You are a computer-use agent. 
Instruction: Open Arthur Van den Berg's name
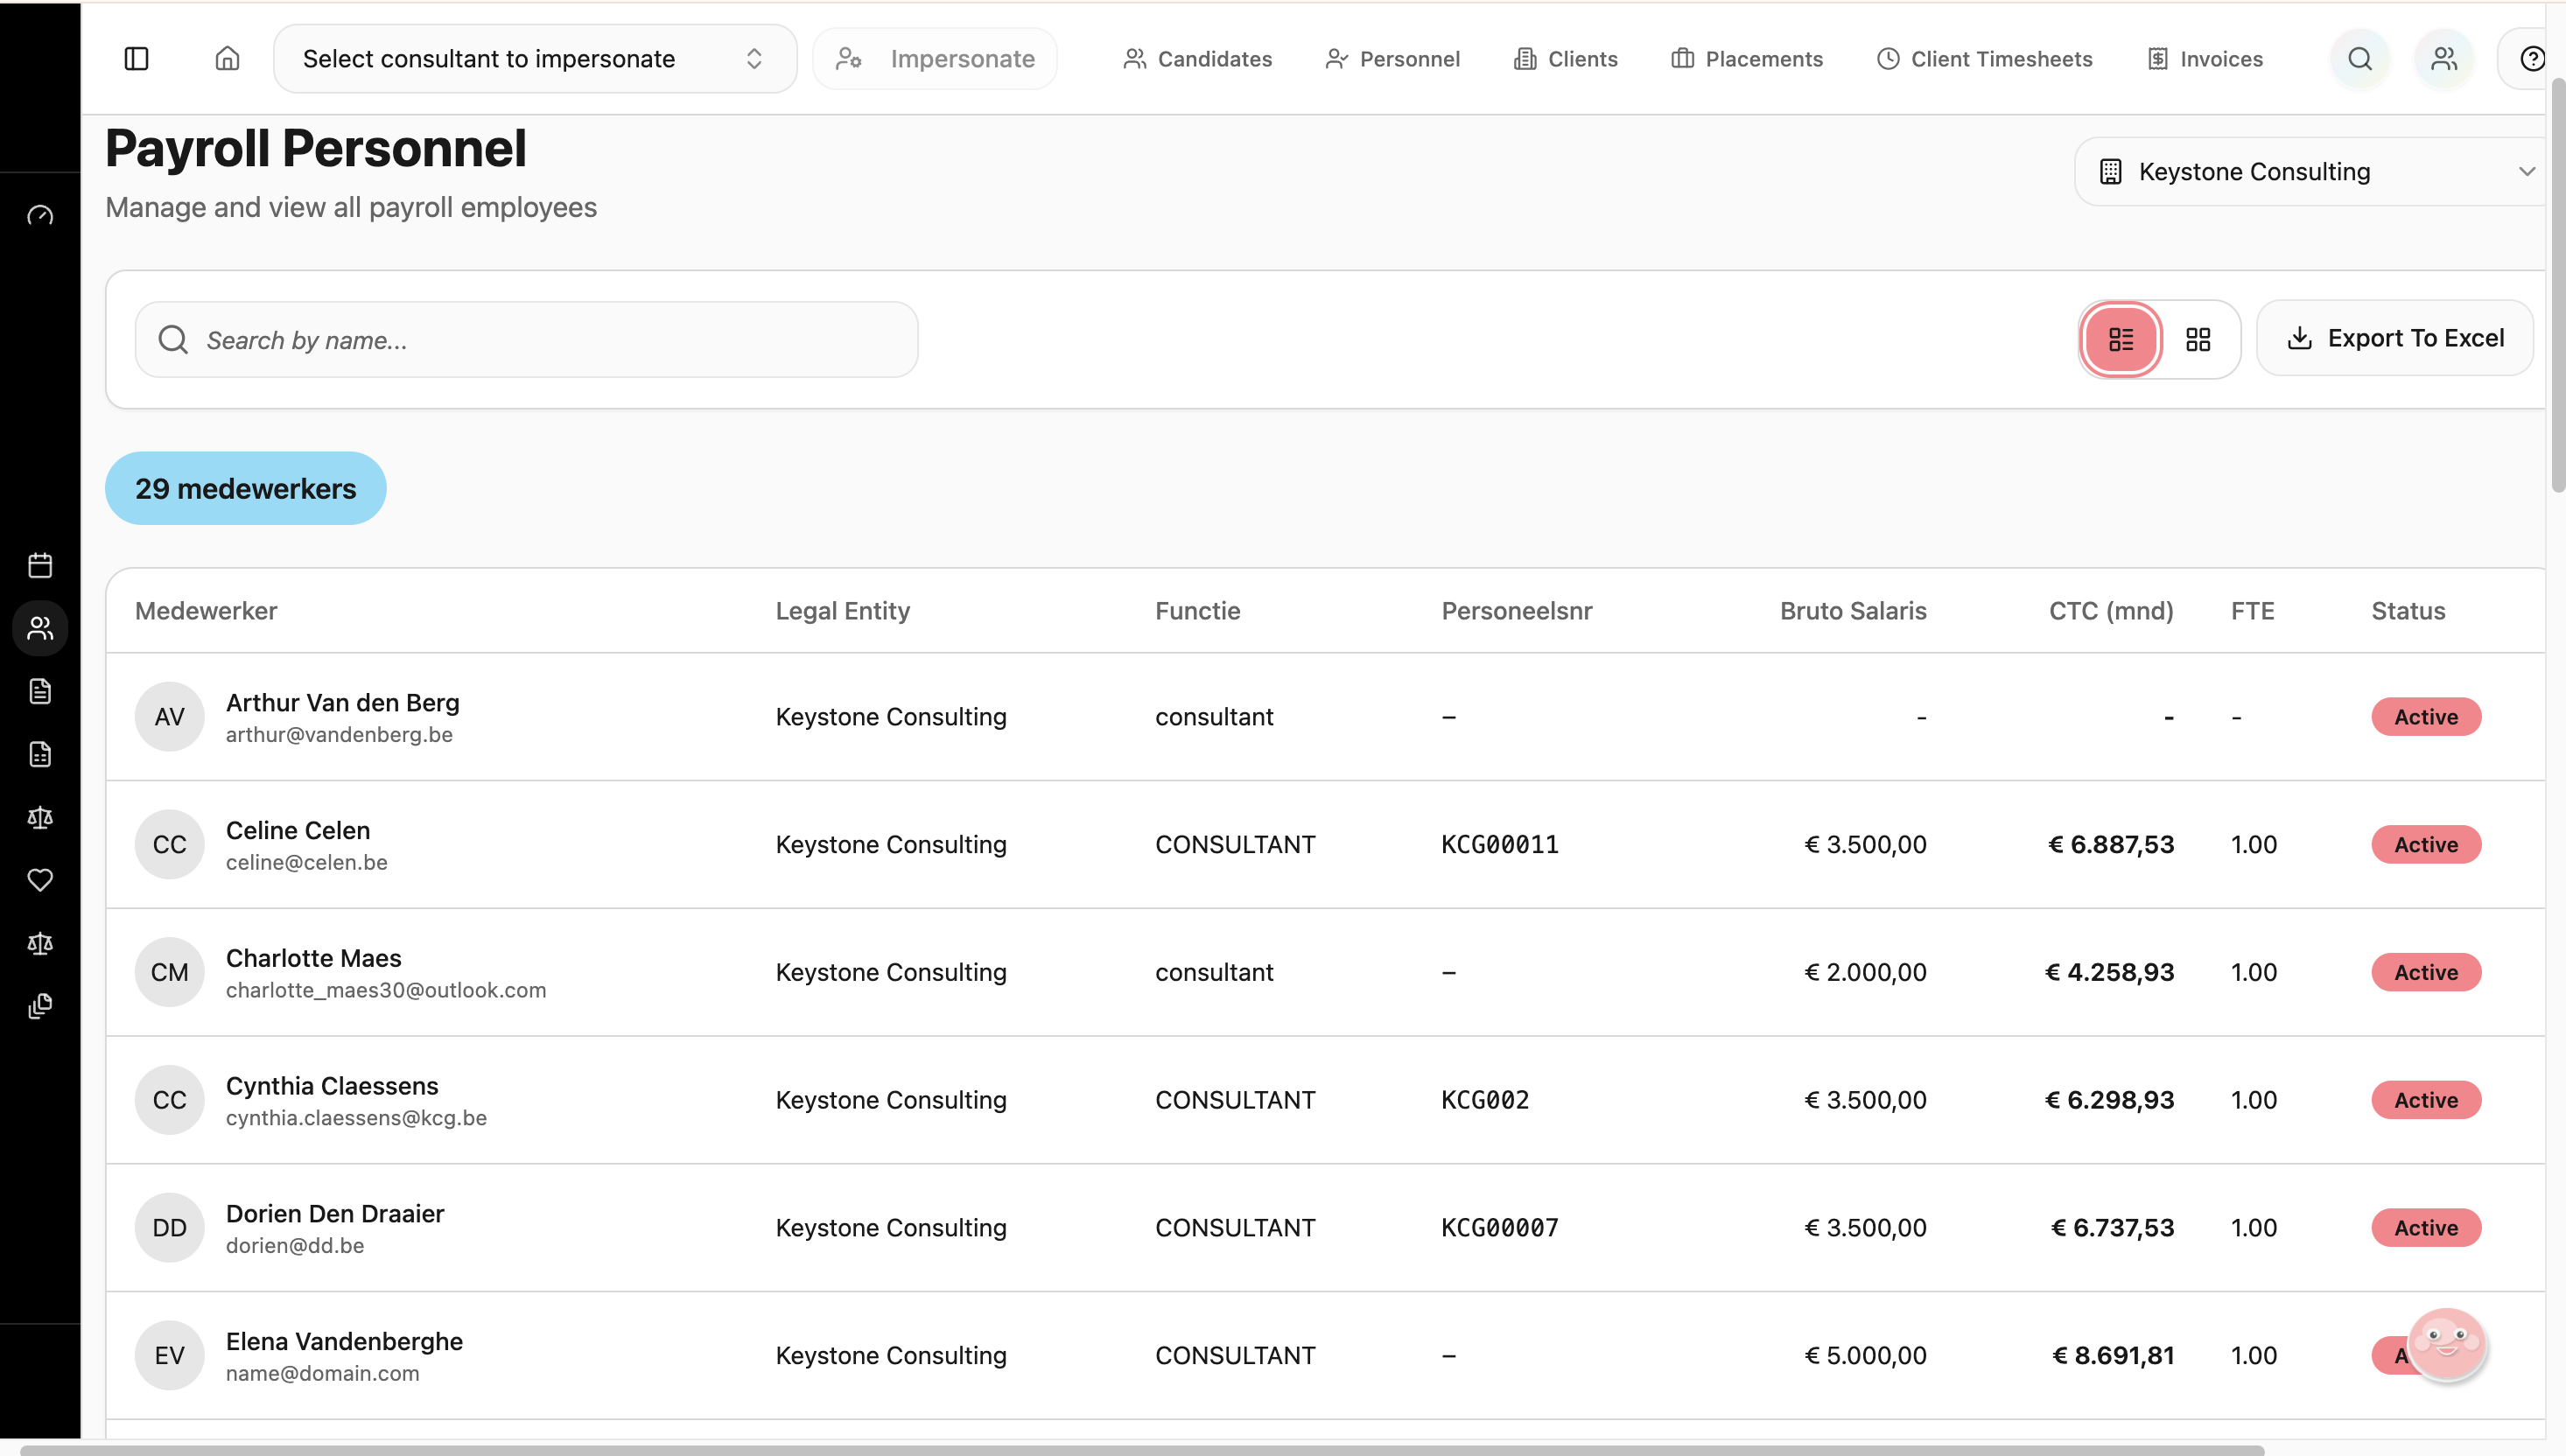[x=342, y=702]
